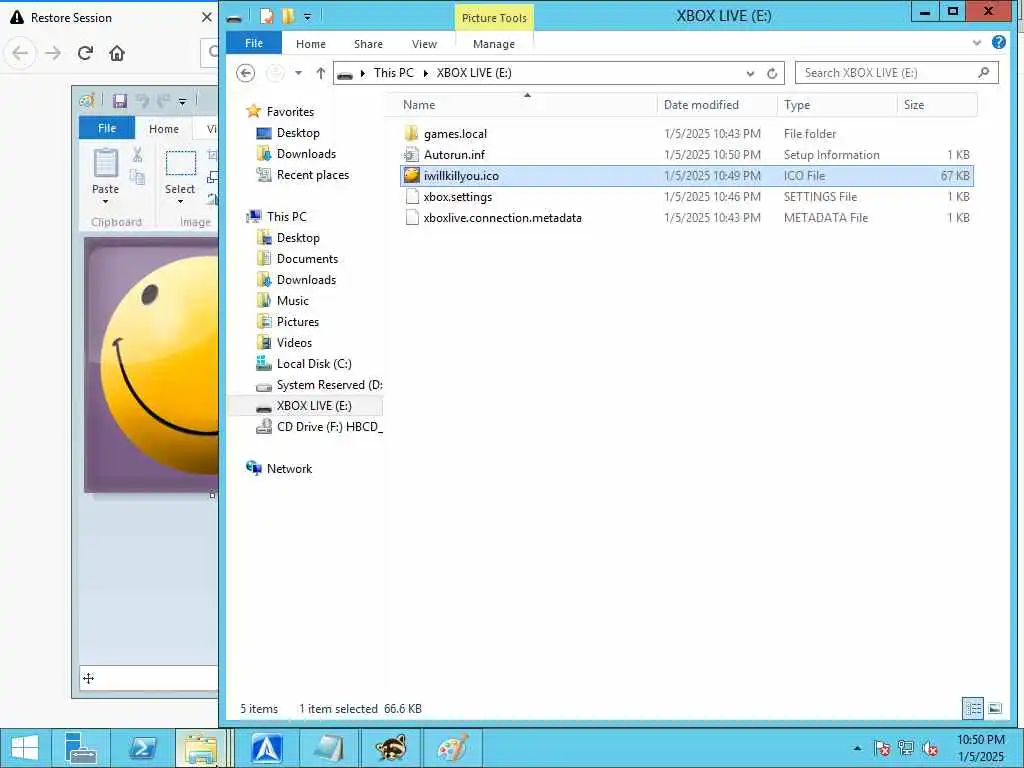Click the Cut scissors icon in Paint
Screen dimensions: 1024x768
coord(137,155)
